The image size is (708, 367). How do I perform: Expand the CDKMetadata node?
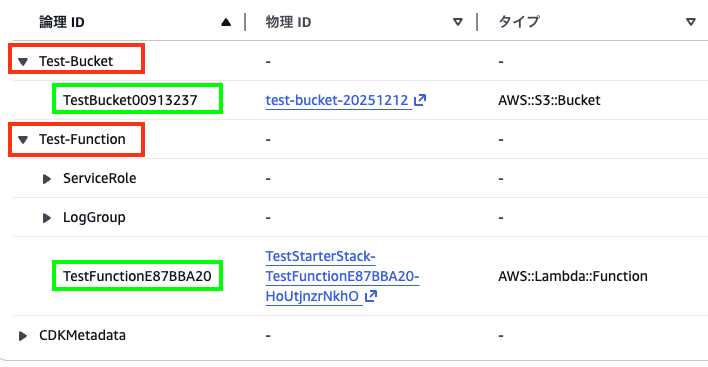(x=23, y=336)
